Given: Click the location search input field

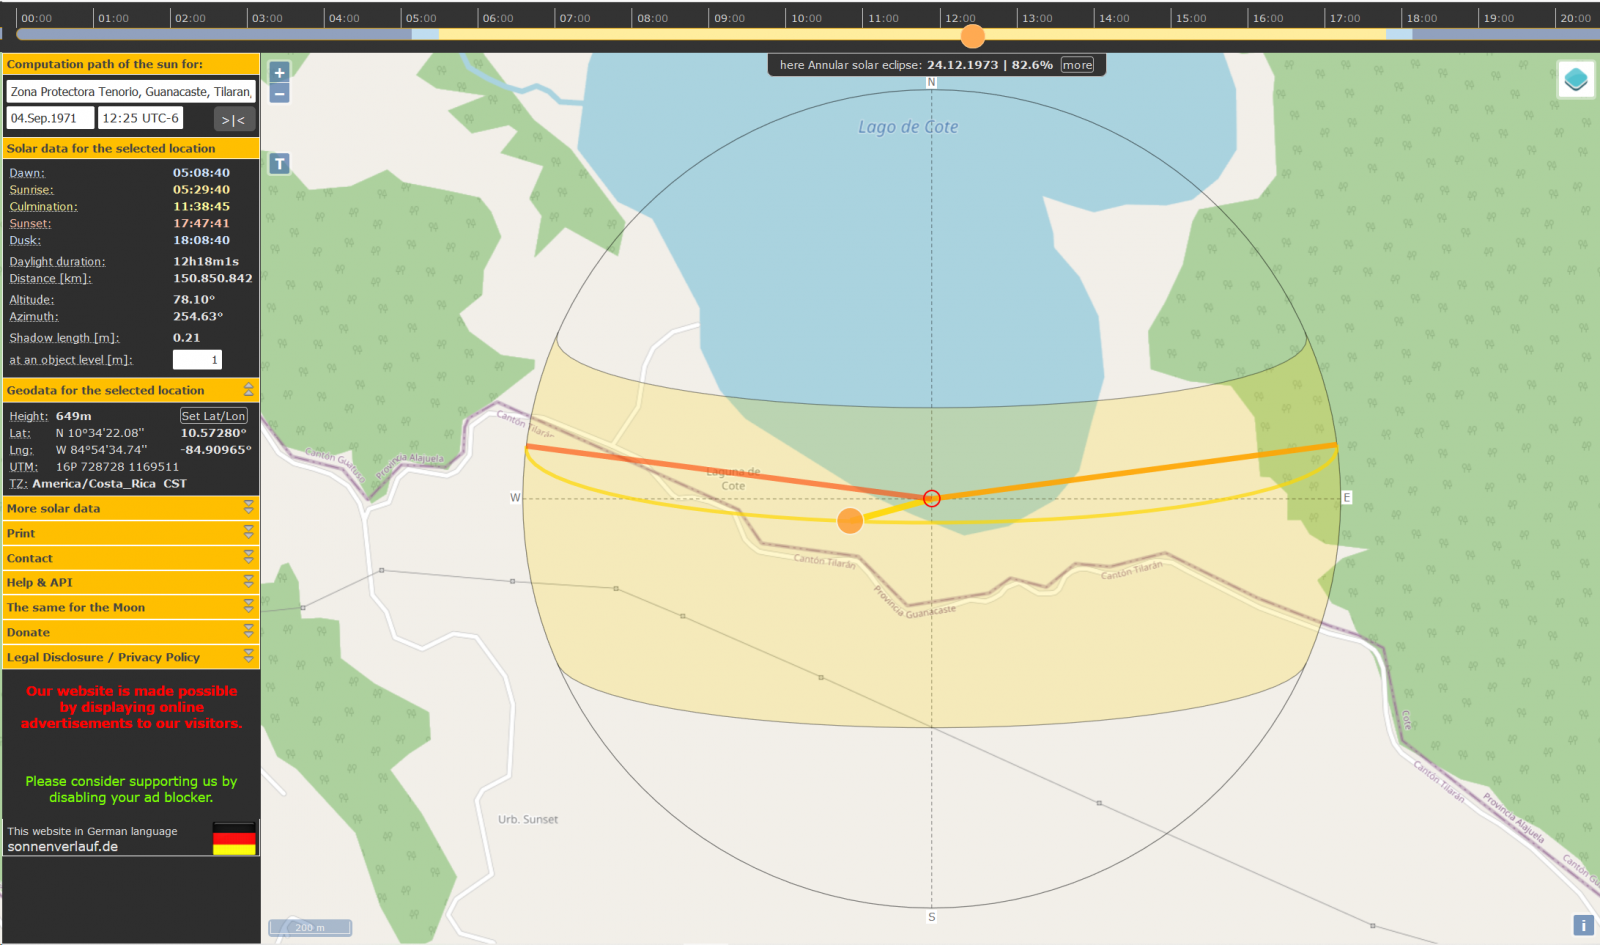Looking at the screenshot, I should 131,92.
